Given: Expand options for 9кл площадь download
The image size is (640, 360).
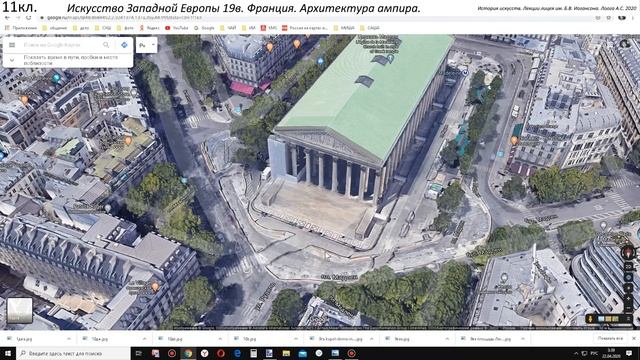Looking at the screenshot, I should pos(523,339).
